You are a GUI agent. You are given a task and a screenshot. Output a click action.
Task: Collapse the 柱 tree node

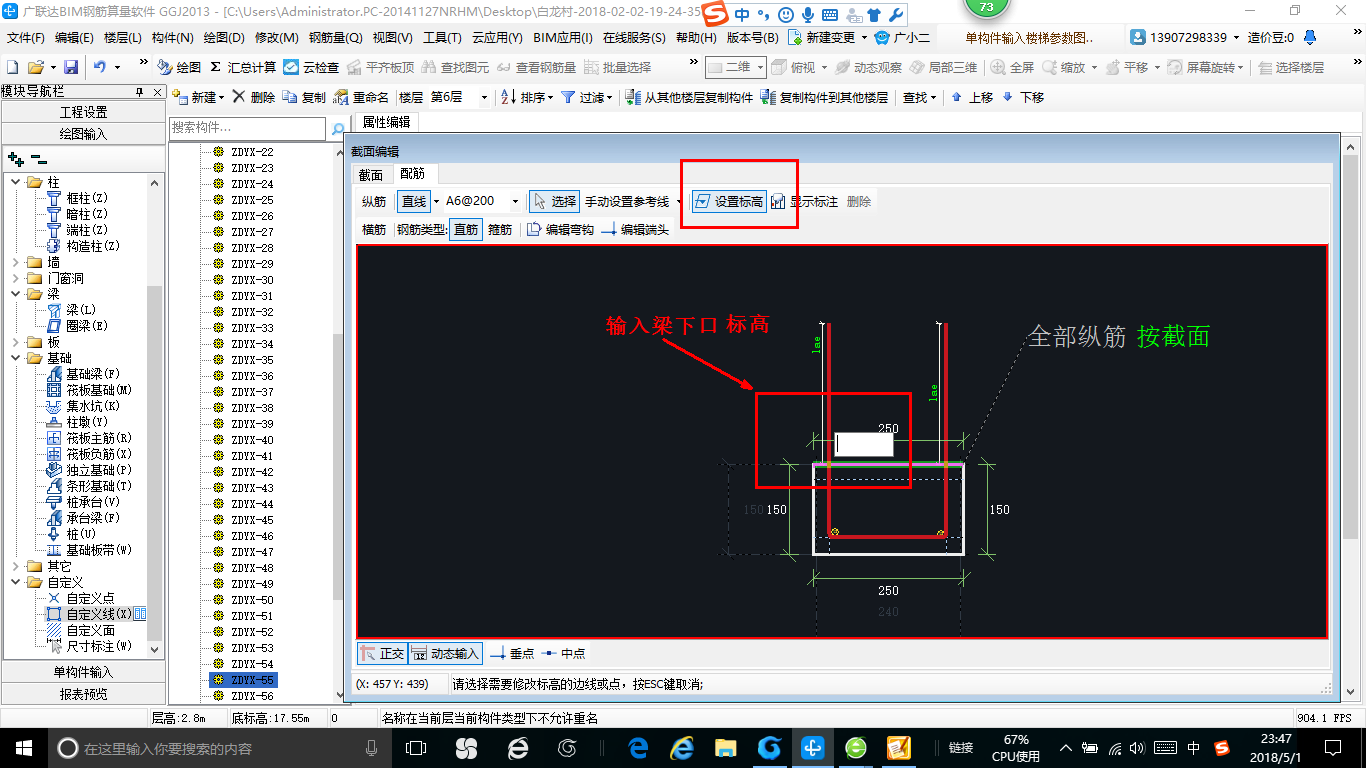click(x=16, y=182)
